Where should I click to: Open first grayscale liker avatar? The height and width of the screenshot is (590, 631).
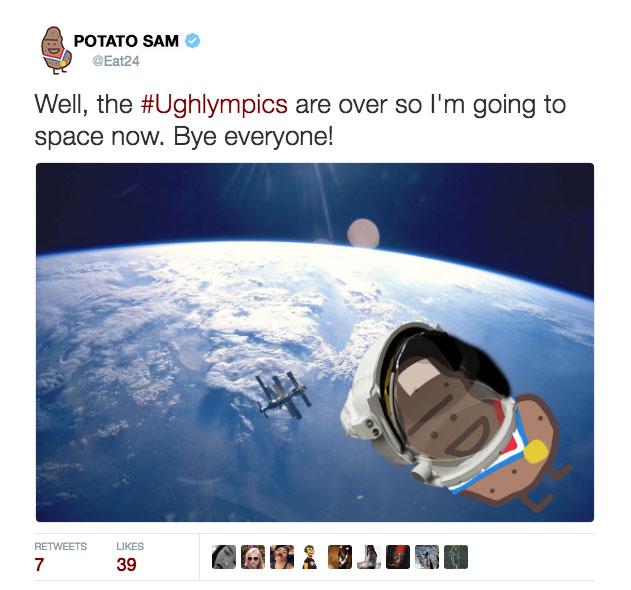point(224,557)
